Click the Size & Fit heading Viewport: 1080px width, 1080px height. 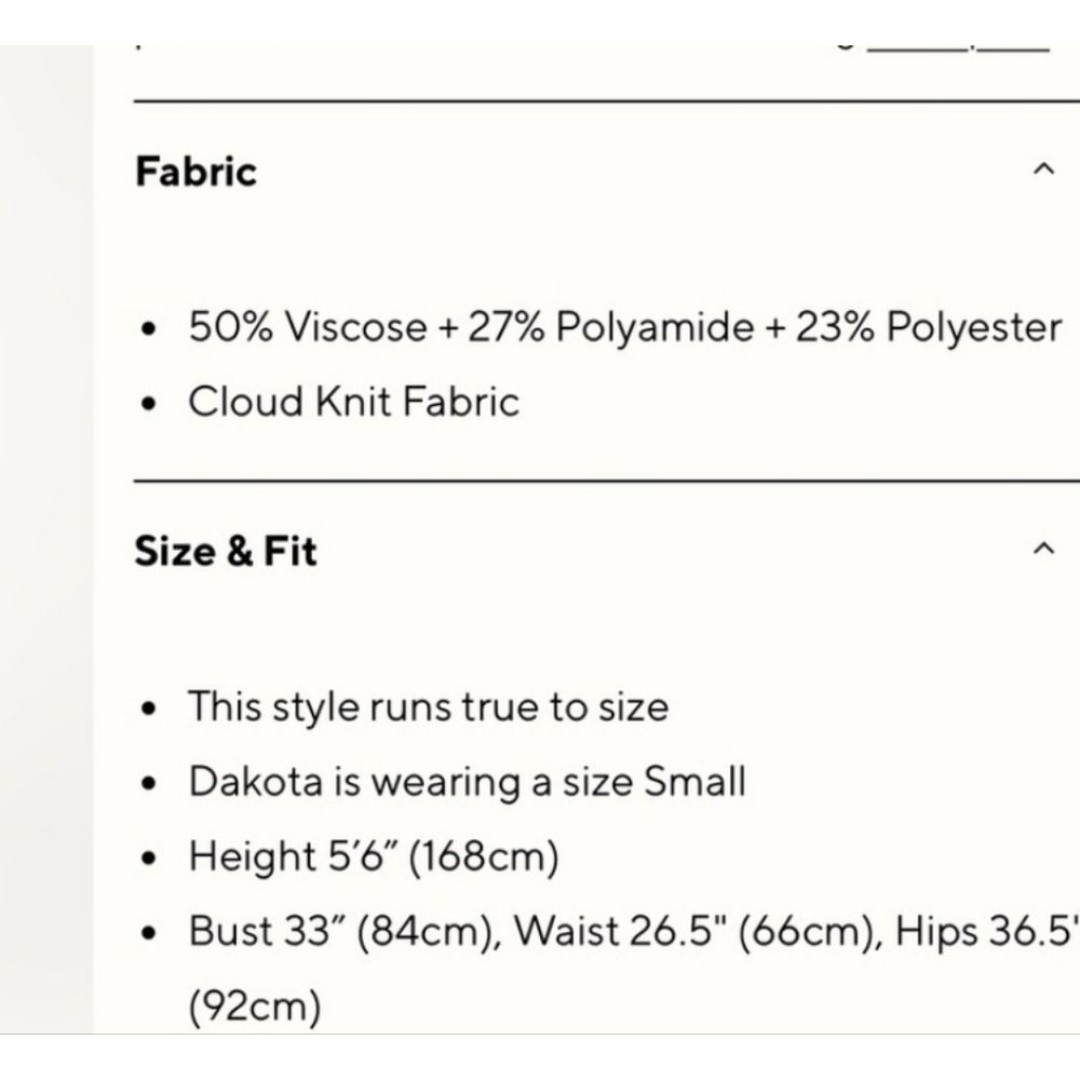tap(226, 551)
